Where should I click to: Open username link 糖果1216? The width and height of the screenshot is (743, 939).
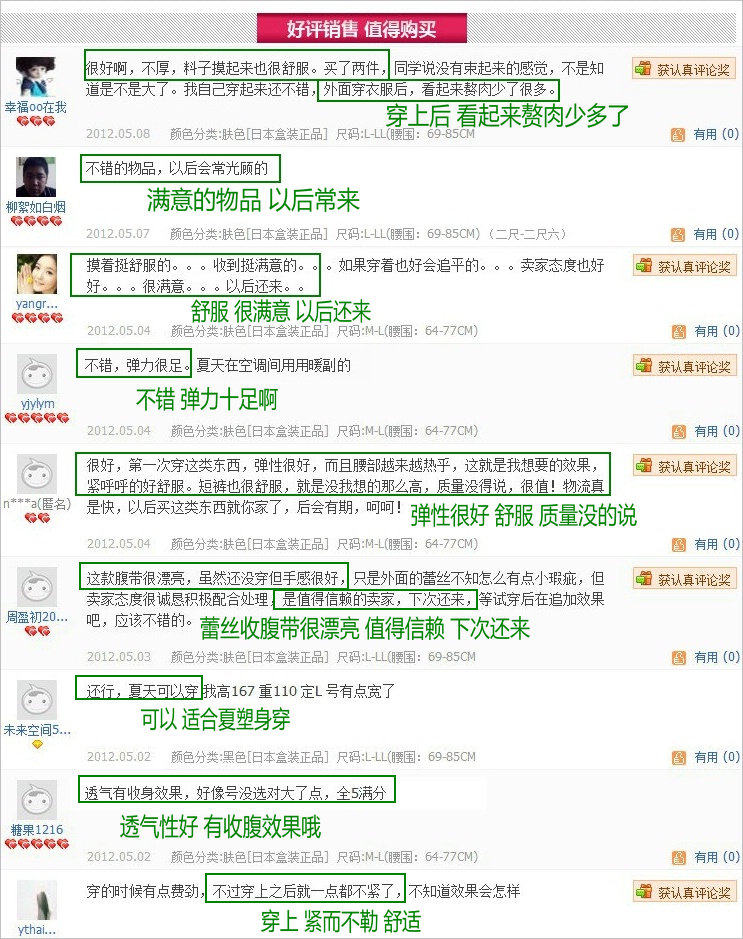click(37, 830)
